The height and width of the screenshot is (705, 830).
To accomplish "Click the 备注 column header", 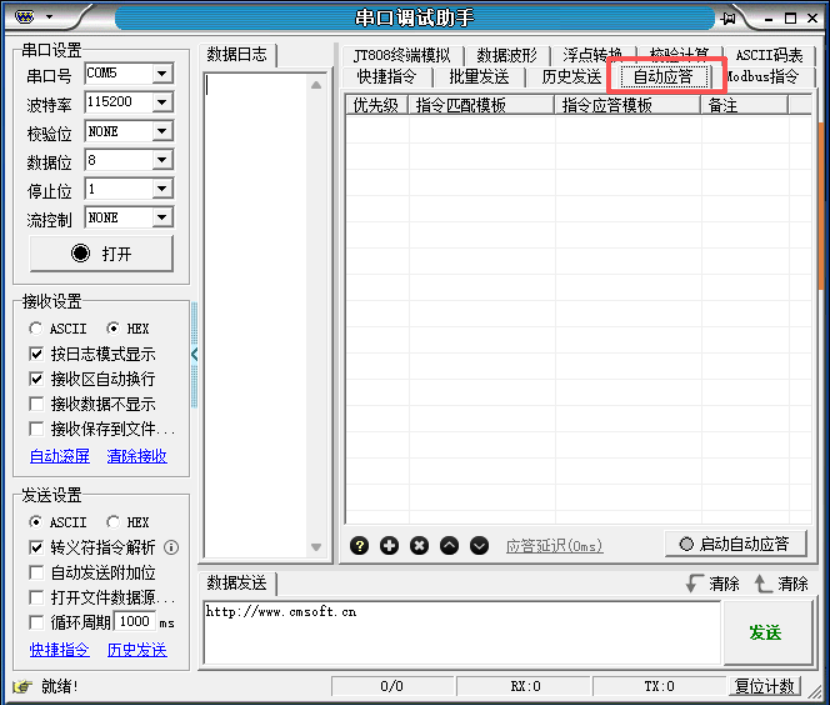I will 744,105.
